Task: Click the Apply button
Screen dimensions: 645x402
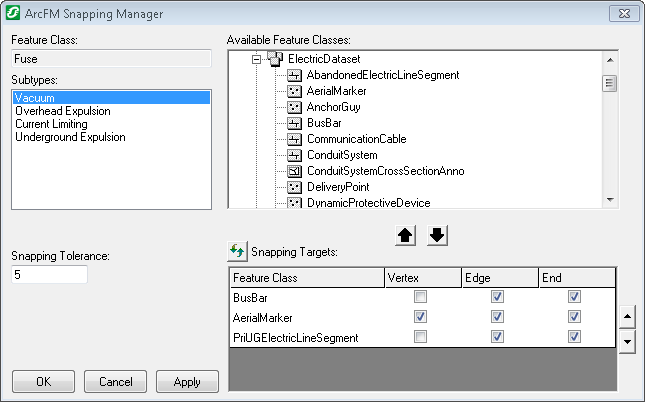Action: [x=187, y=381]
